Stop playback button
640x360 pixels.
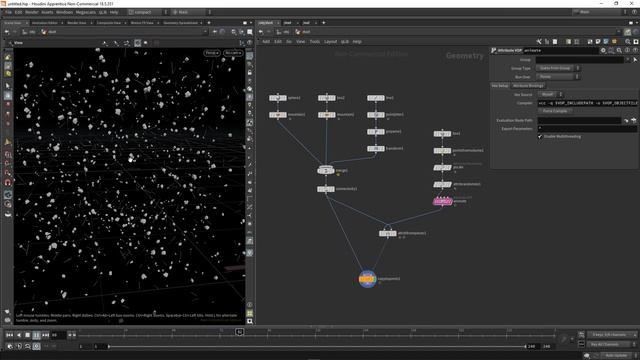(27, 335)
